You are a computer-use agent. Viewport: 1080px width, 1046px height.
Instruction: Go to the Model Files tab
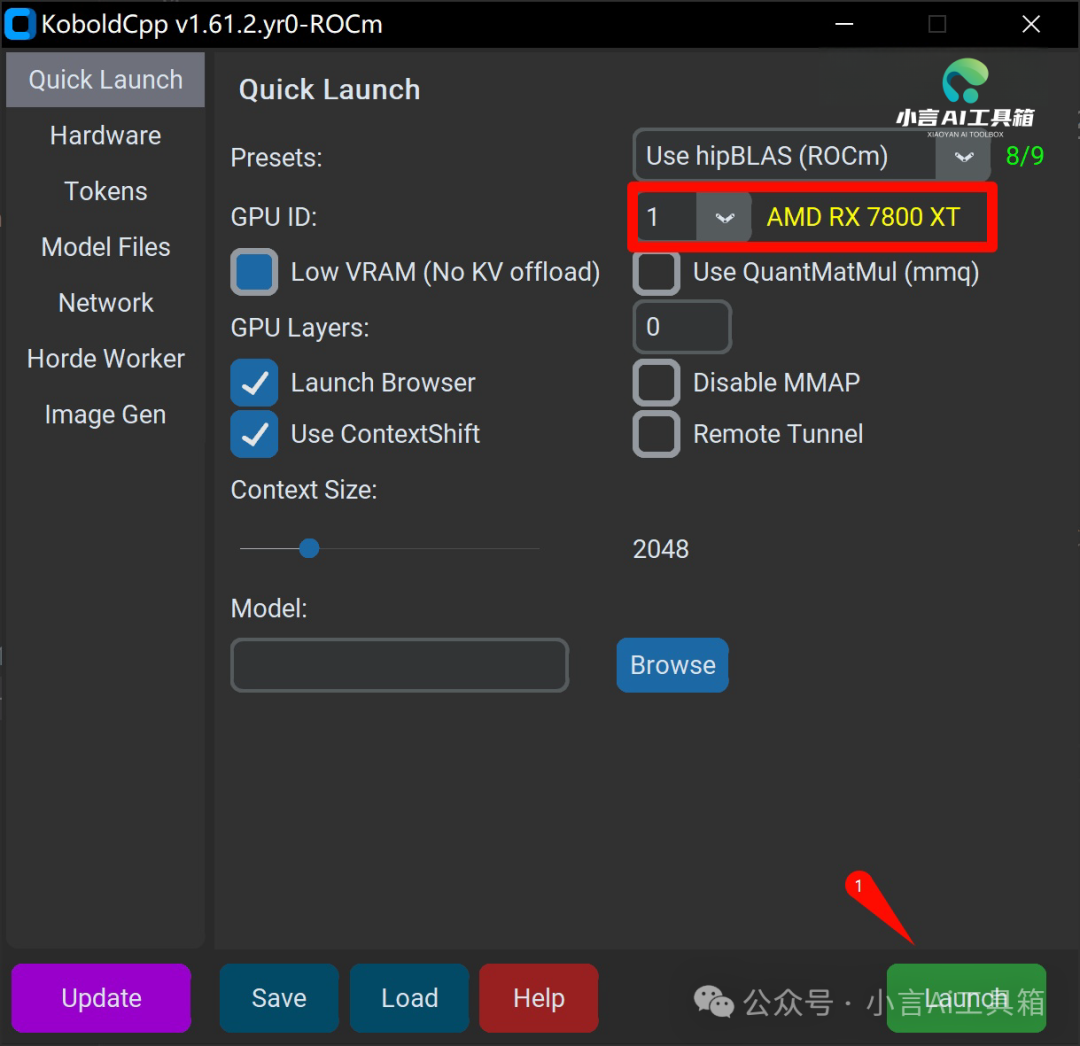pos(105,247)
